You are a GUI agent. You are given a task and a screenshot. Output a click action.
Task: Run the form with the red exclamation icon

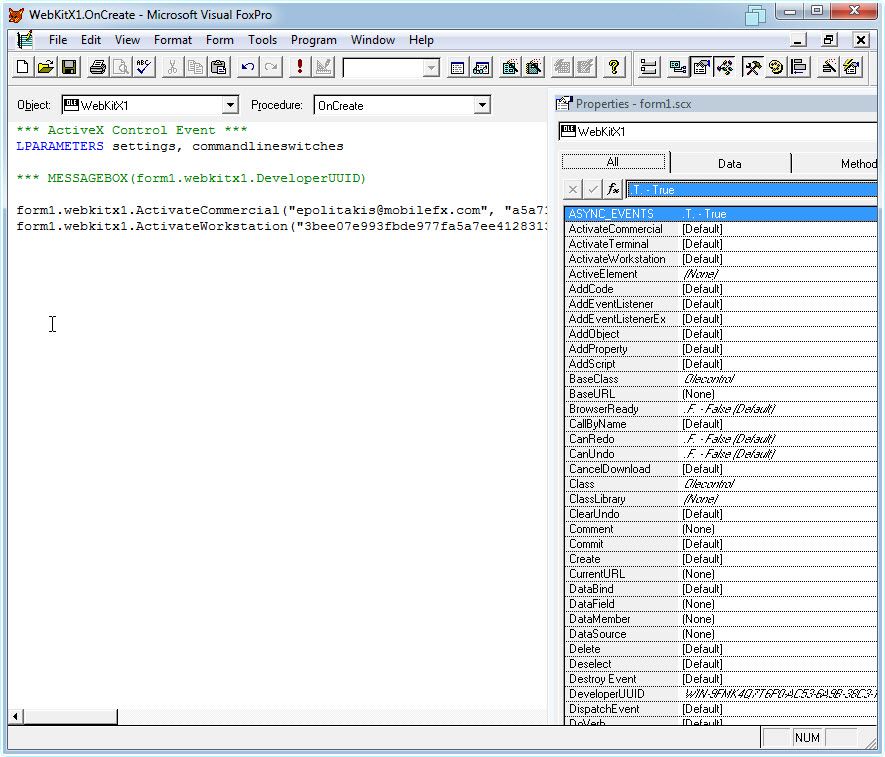pyautogui.click(x=300, y=67)
